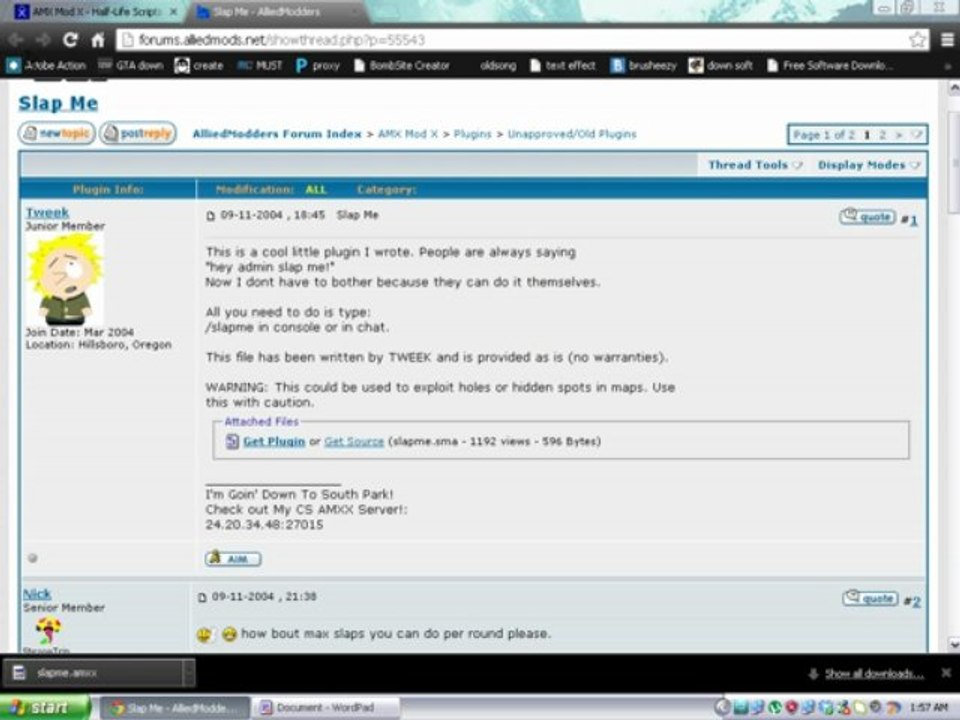The width and height of the screenshot is (960, 720).
Task: Click Show all downloads link
Action: (874, 673)
